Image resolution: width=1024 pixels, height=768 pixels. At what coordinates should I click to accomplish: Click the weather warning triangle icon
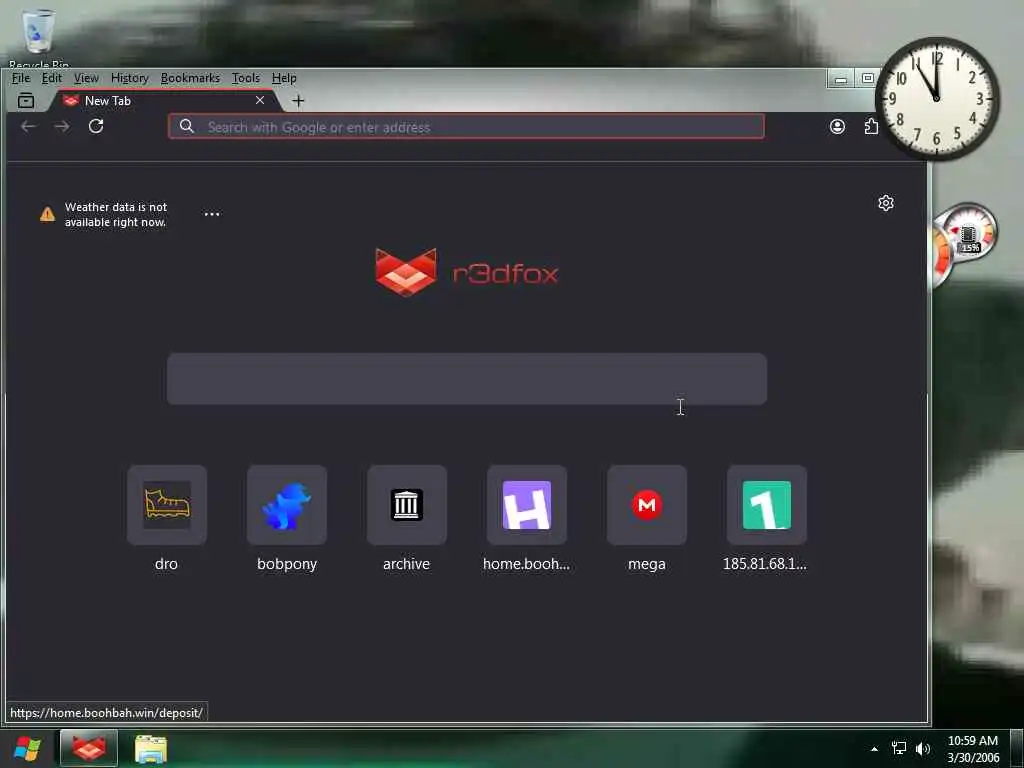point(47,214)
